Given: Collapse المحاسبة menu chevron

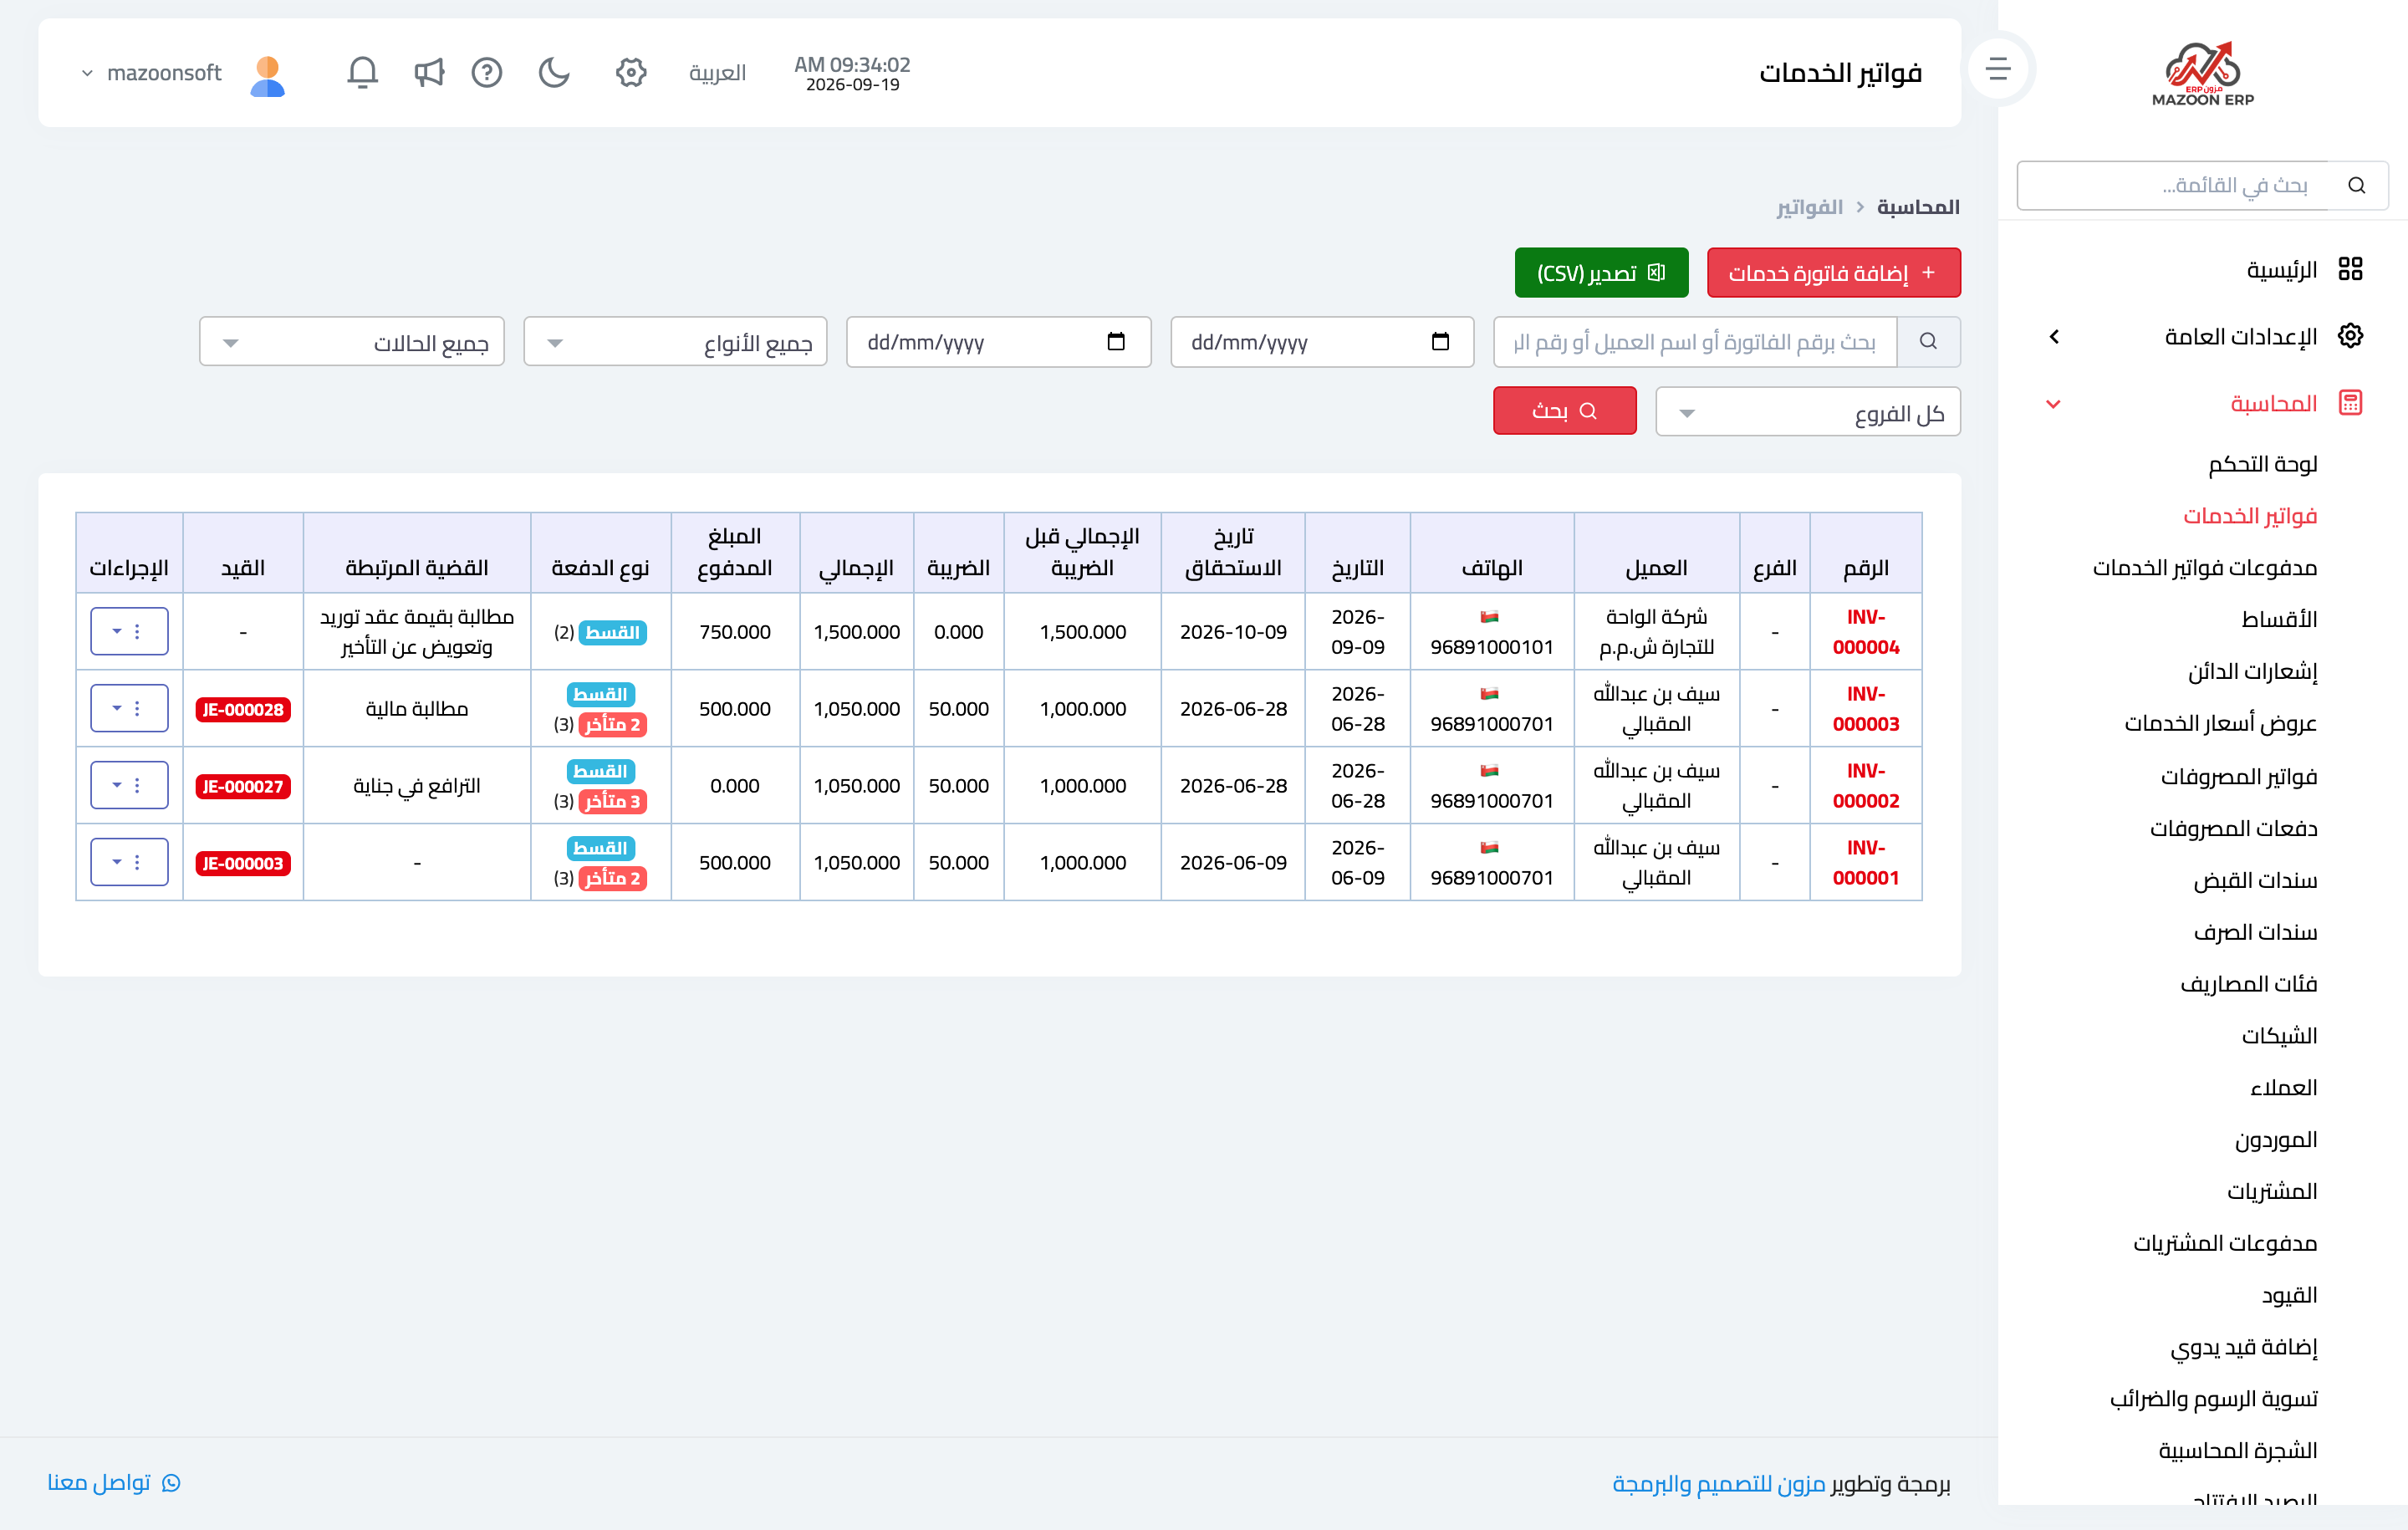Looking at the screenshot, I should pyautogui.click(x=2054, y=404).
